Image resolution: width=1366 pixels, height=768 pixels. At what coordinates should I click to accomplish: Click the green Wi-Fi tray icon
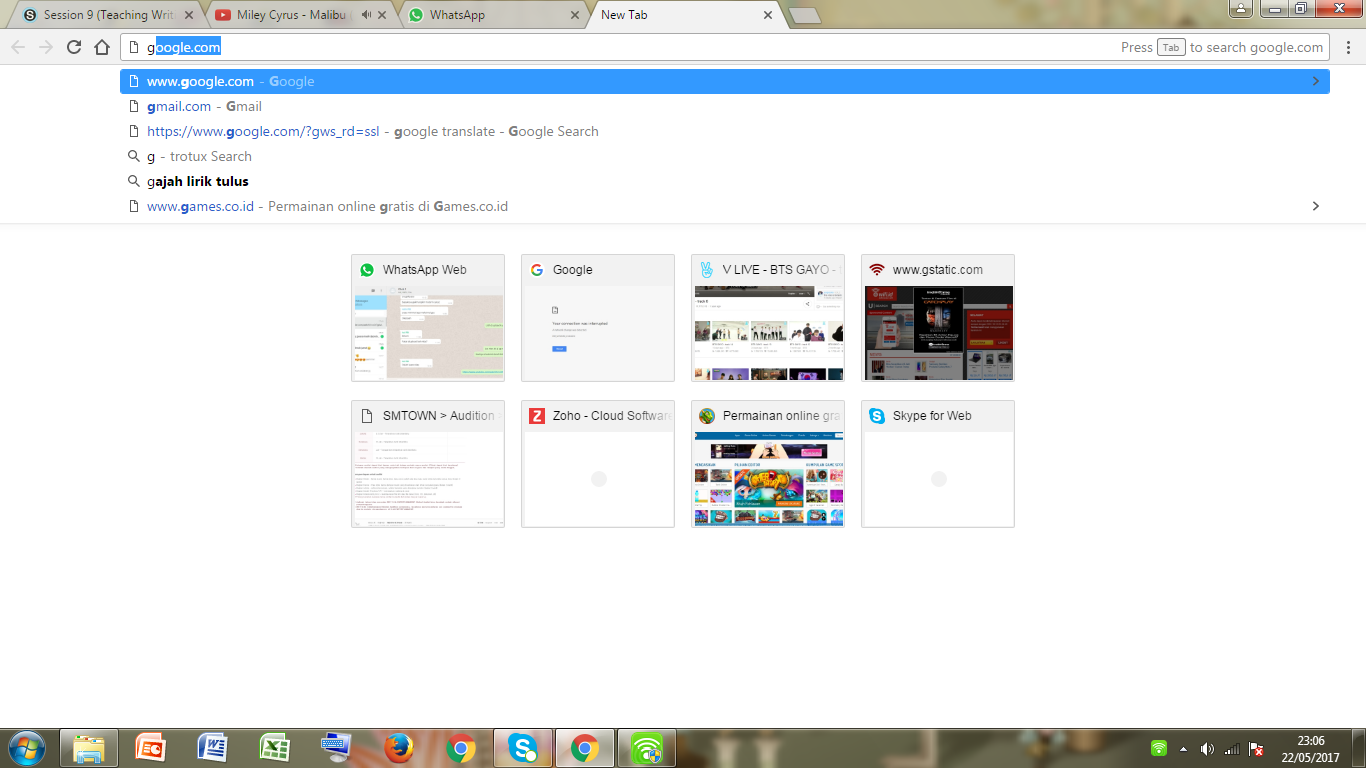(1159, 749)
